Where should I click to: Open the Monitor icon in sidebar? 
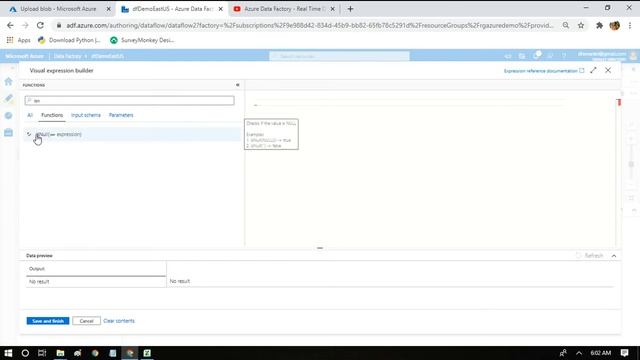tap(8, 116)
